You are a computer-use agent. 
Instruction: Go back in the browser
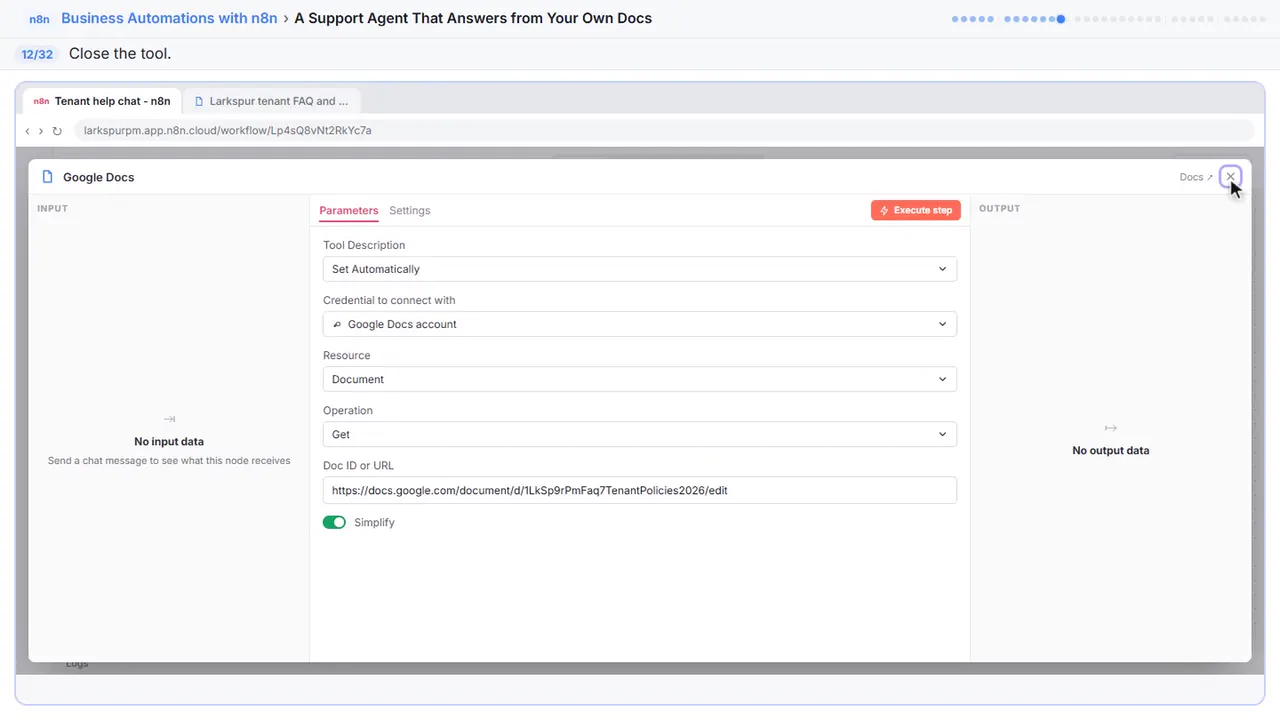click(x=27, y=131)
